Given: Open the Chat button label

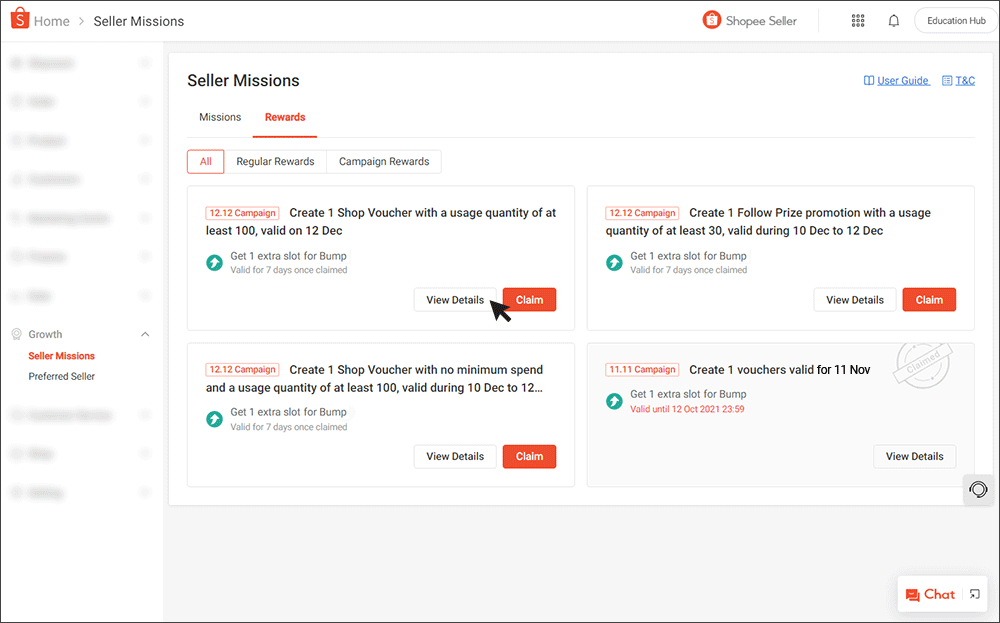Looking at the screenshot, I should pos(939,594).
